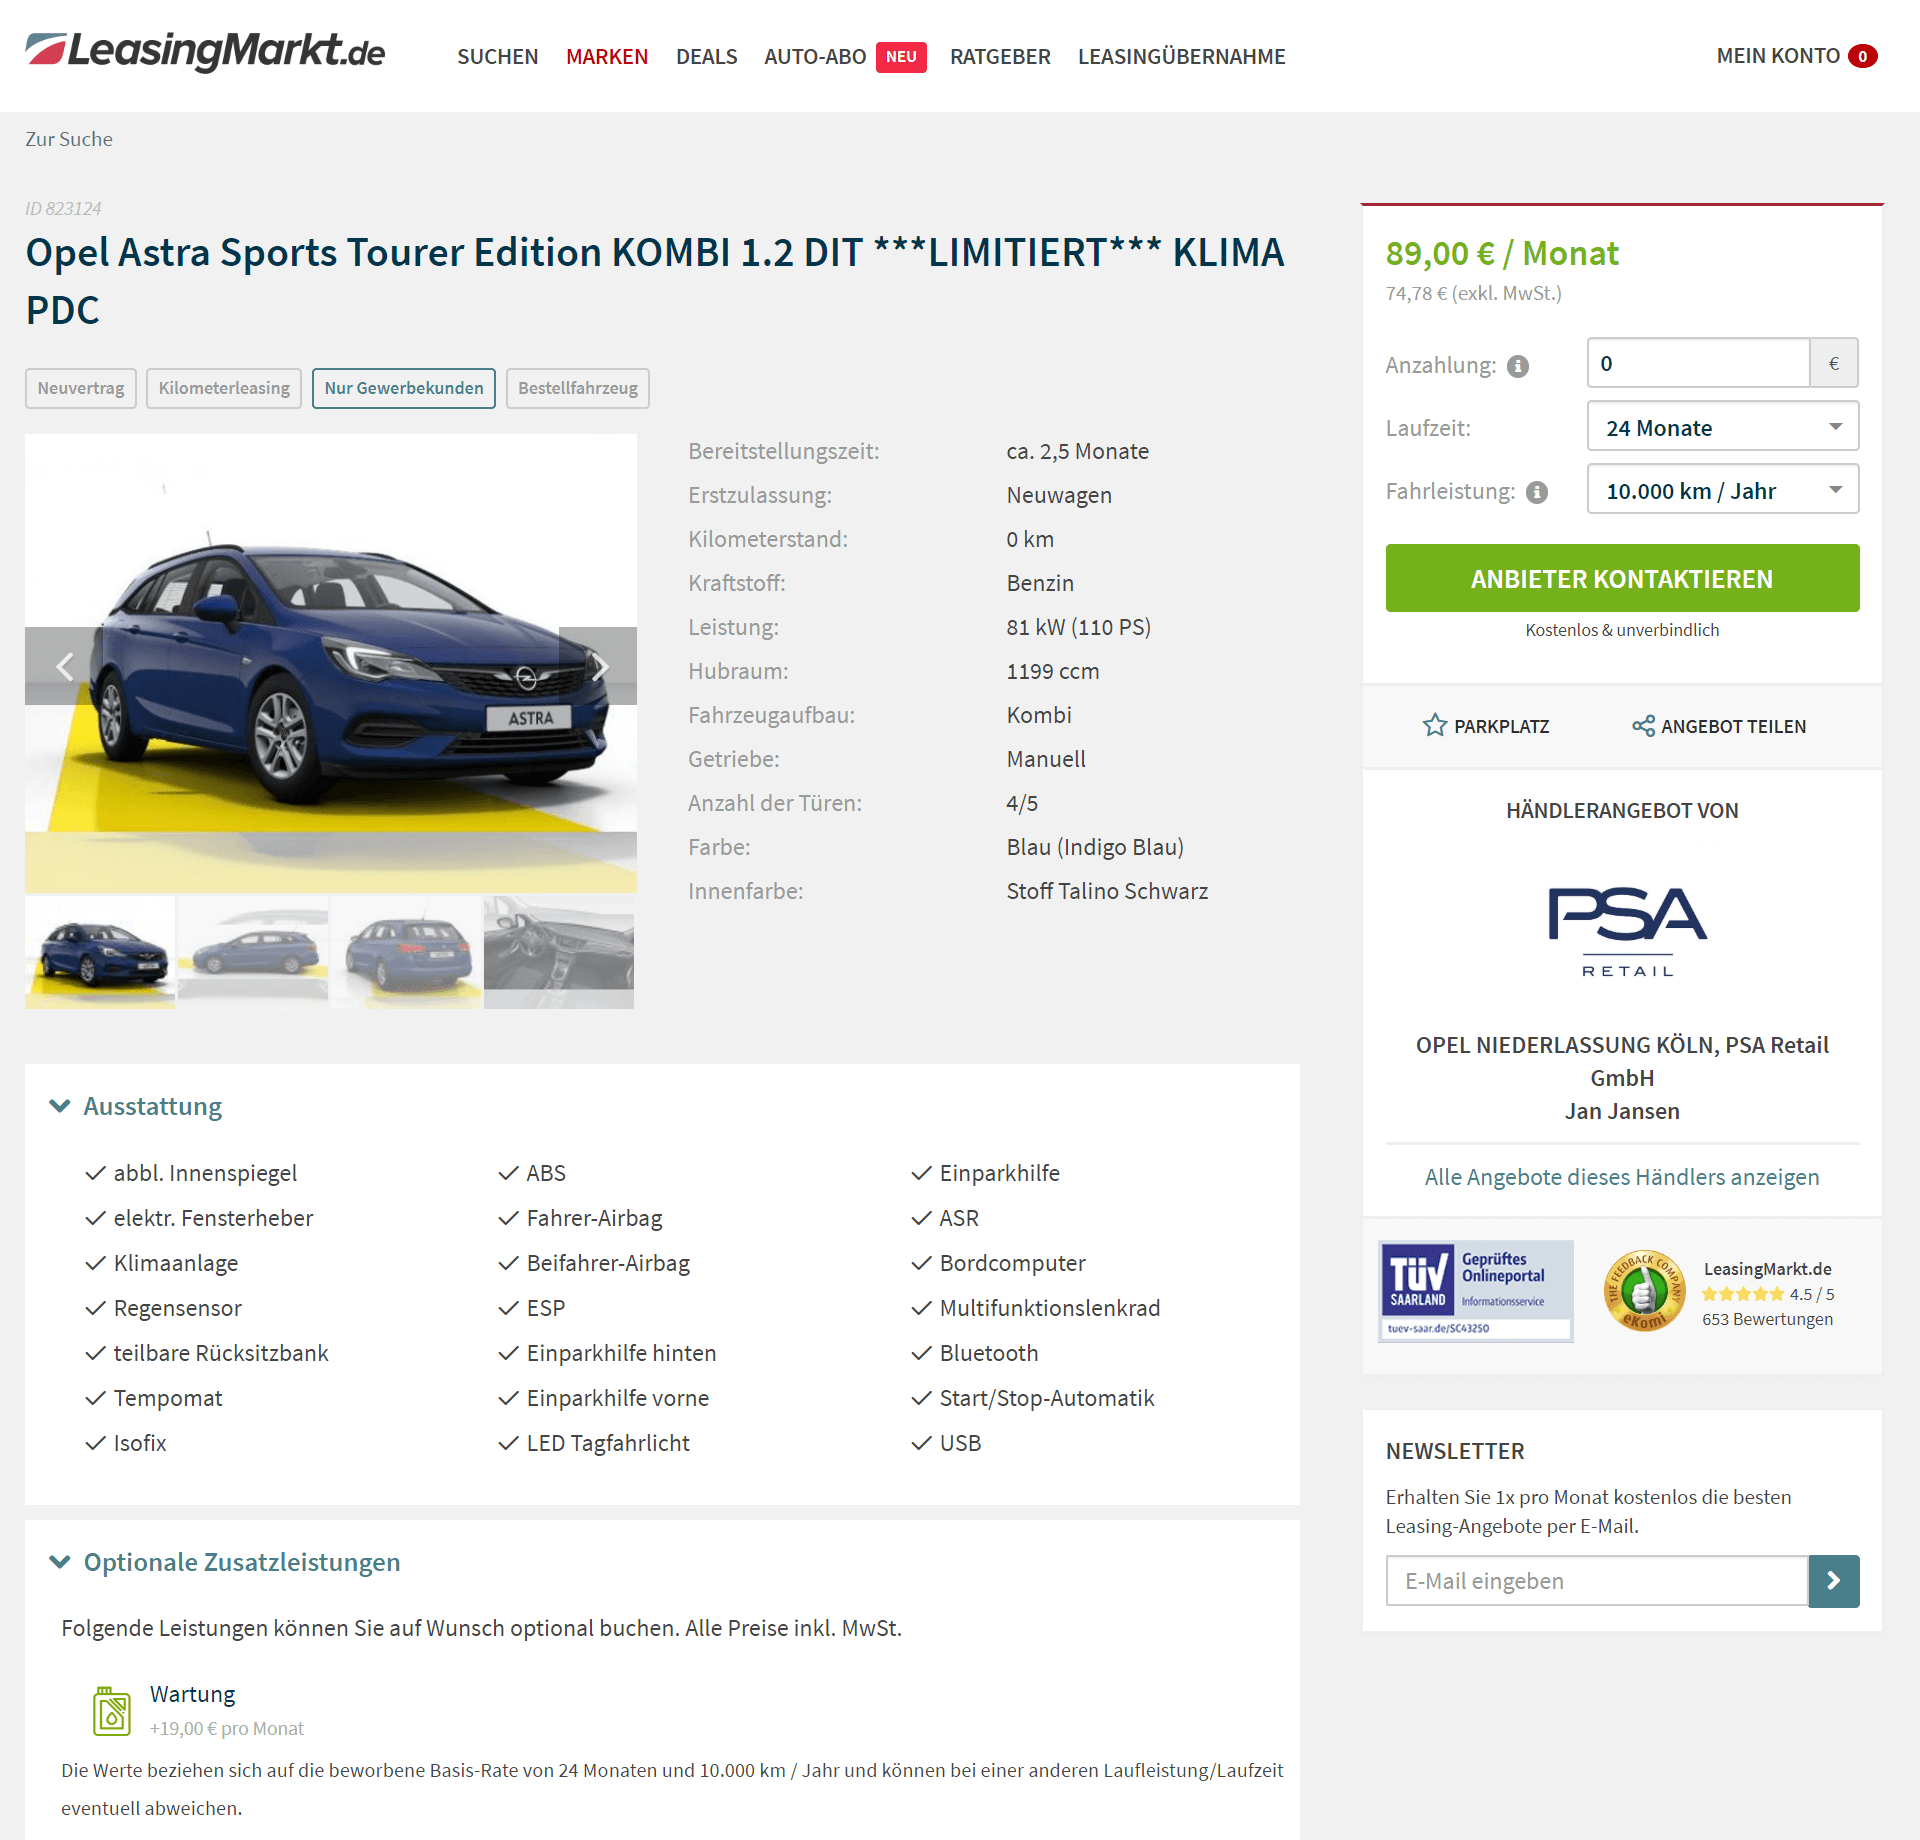Click the Klimaanlage equipment entry

point(176,1263)
